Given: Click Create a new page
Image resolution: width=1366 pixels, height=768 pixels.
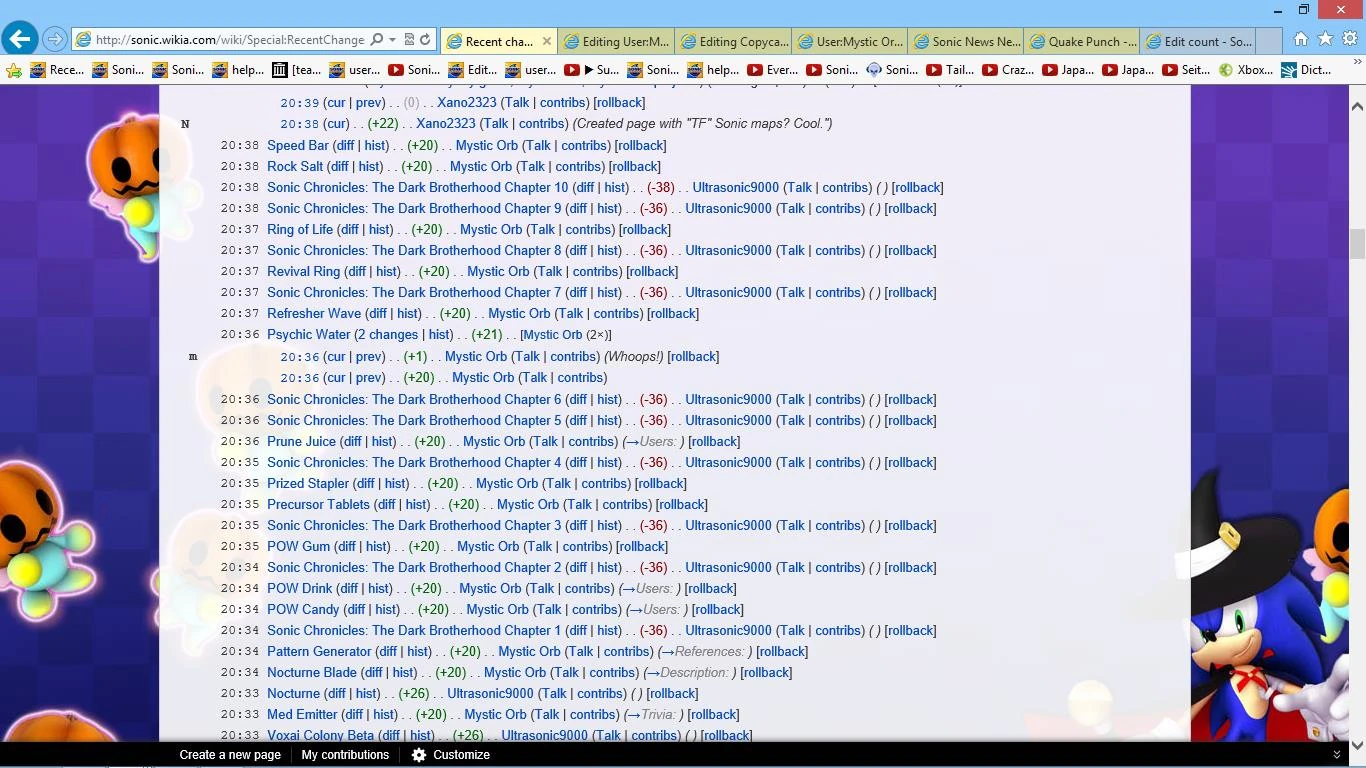Looking at the screenshot, I should tap(230, 755).
